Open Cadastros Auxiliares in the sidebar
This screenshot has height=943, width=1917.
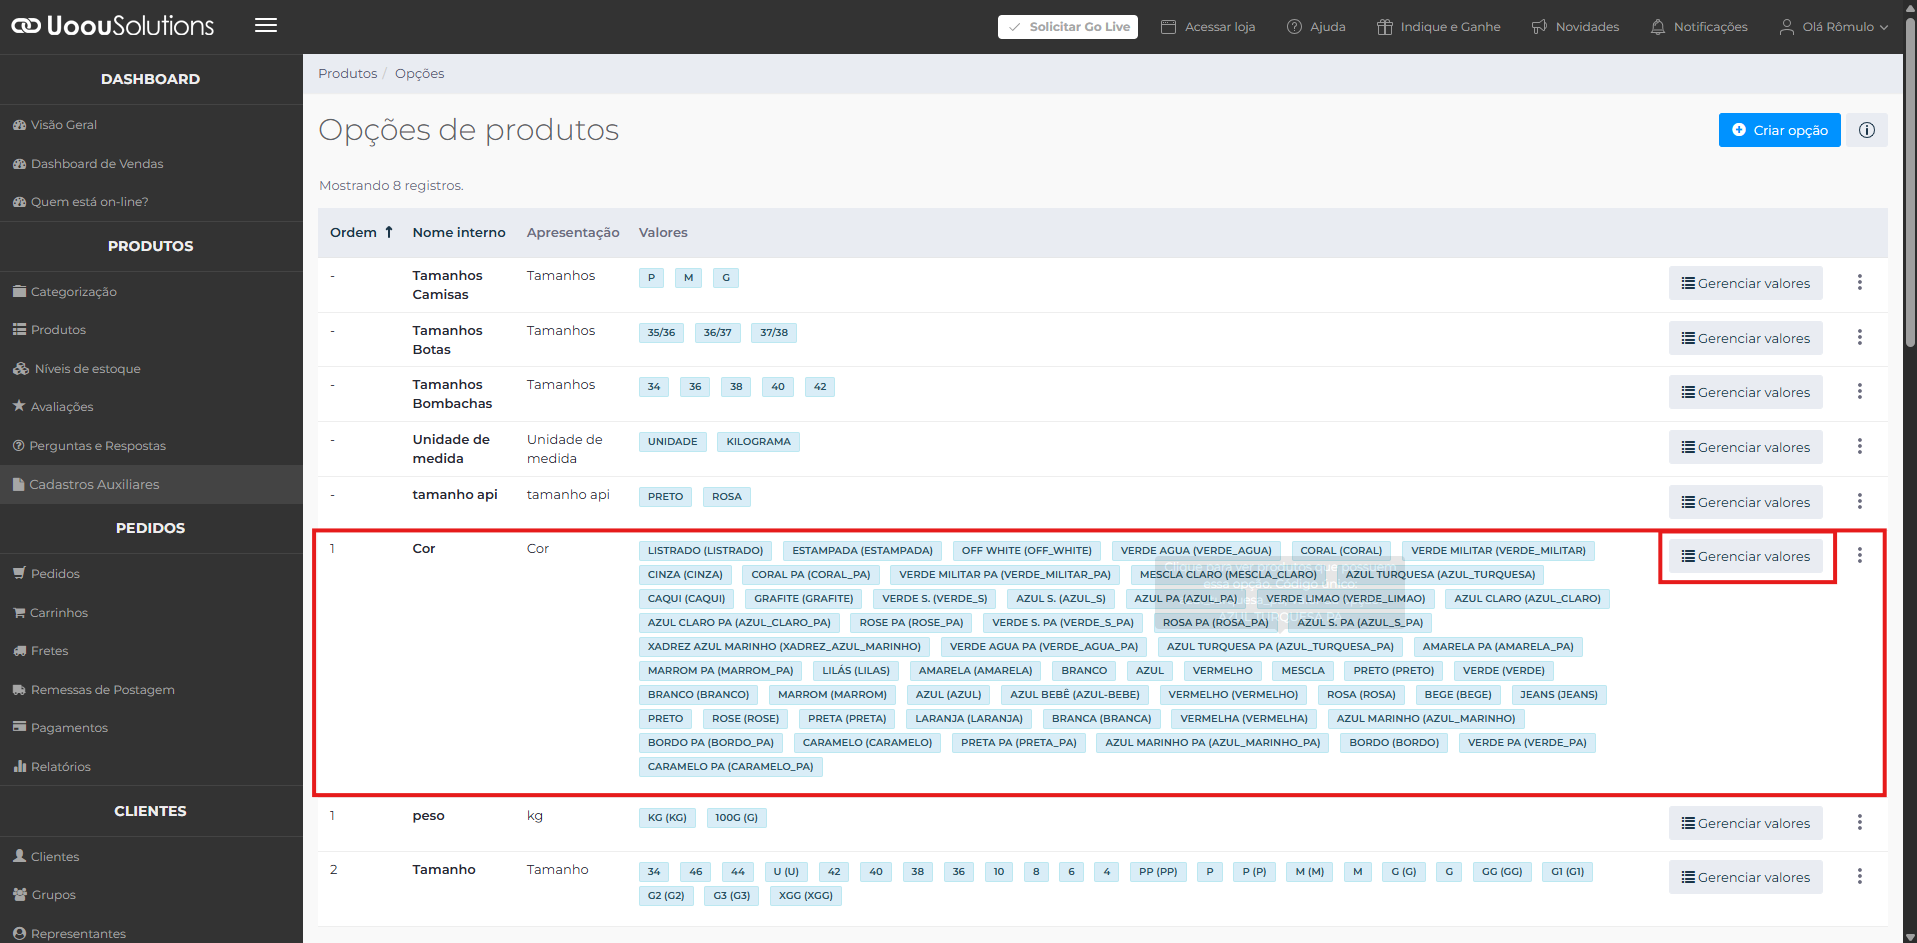click(x=151, y=485)
